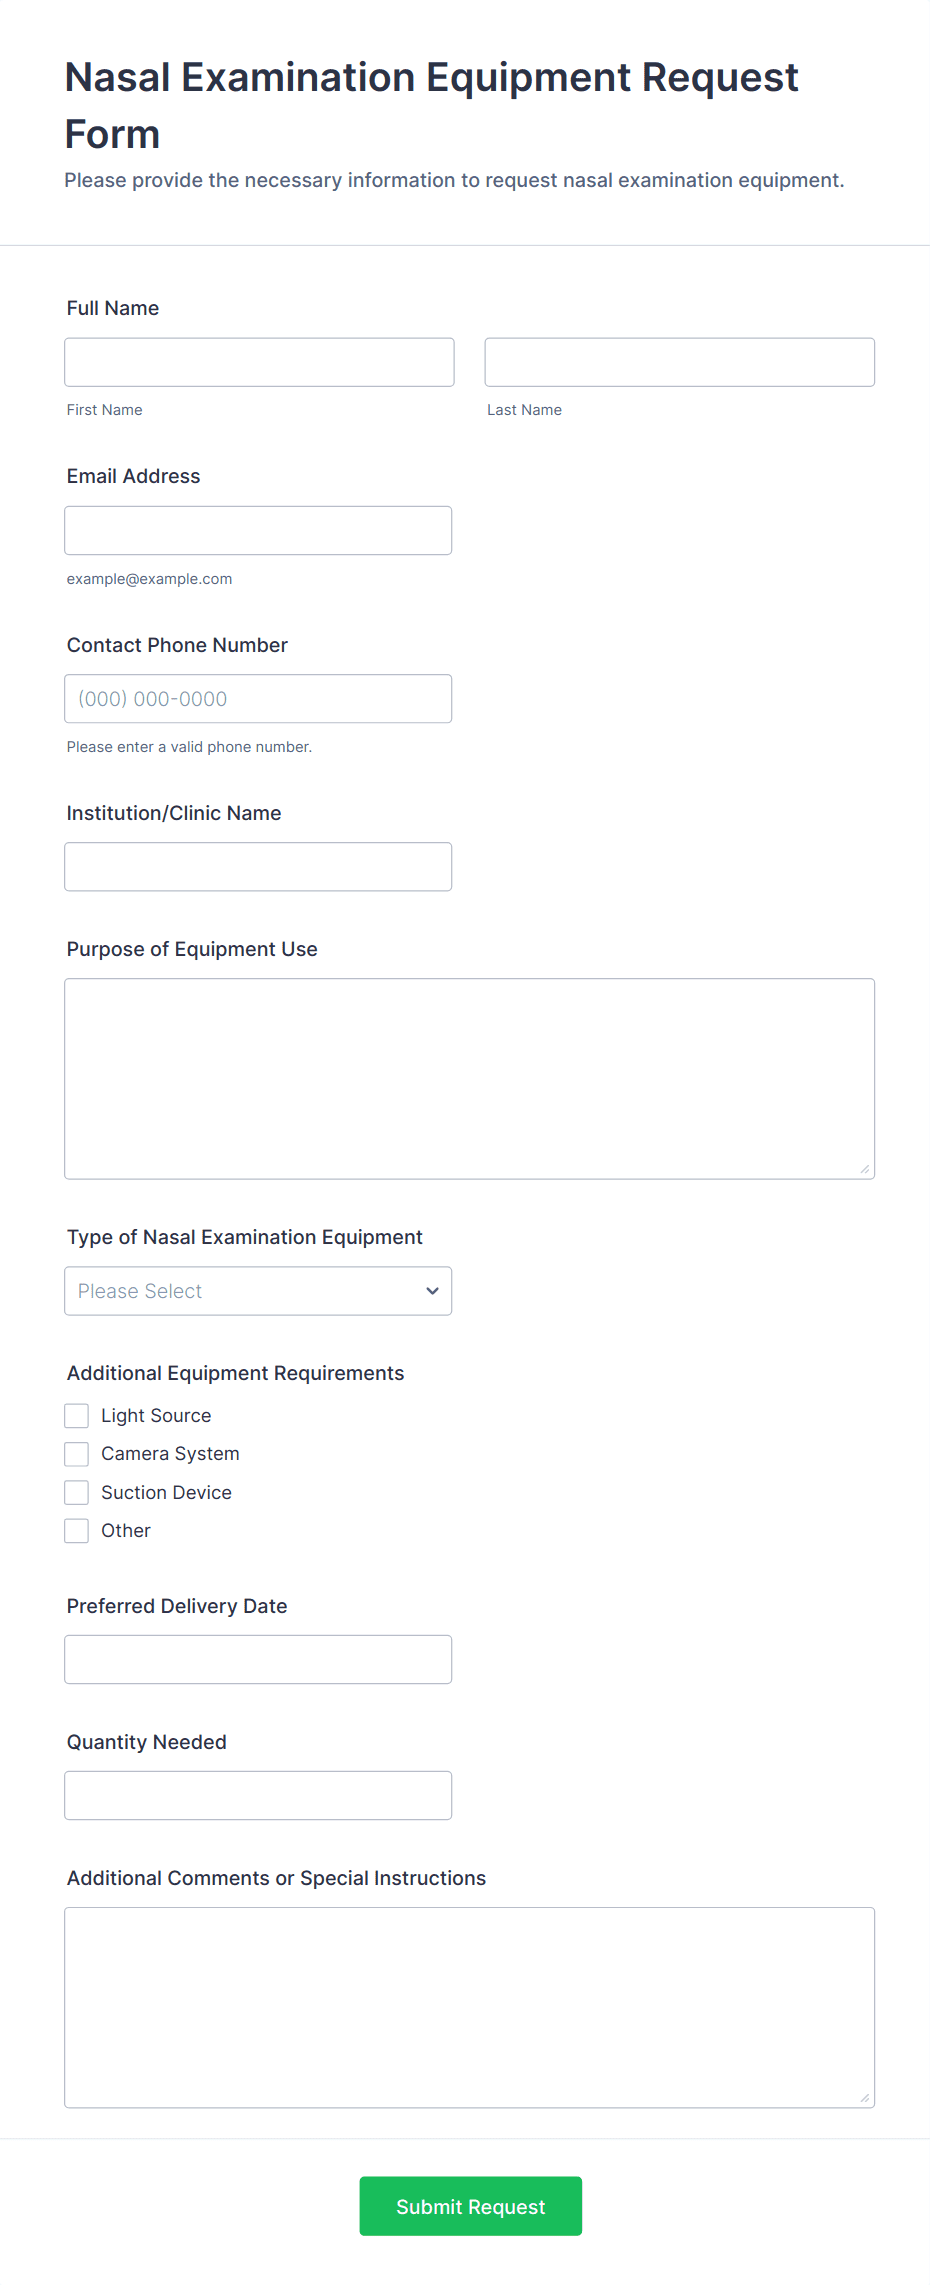This screenshot has width=930, height=2285.
Task: Open the Type of Nasal Examination Equipment dropdown
Action: tap(258, 1291)
